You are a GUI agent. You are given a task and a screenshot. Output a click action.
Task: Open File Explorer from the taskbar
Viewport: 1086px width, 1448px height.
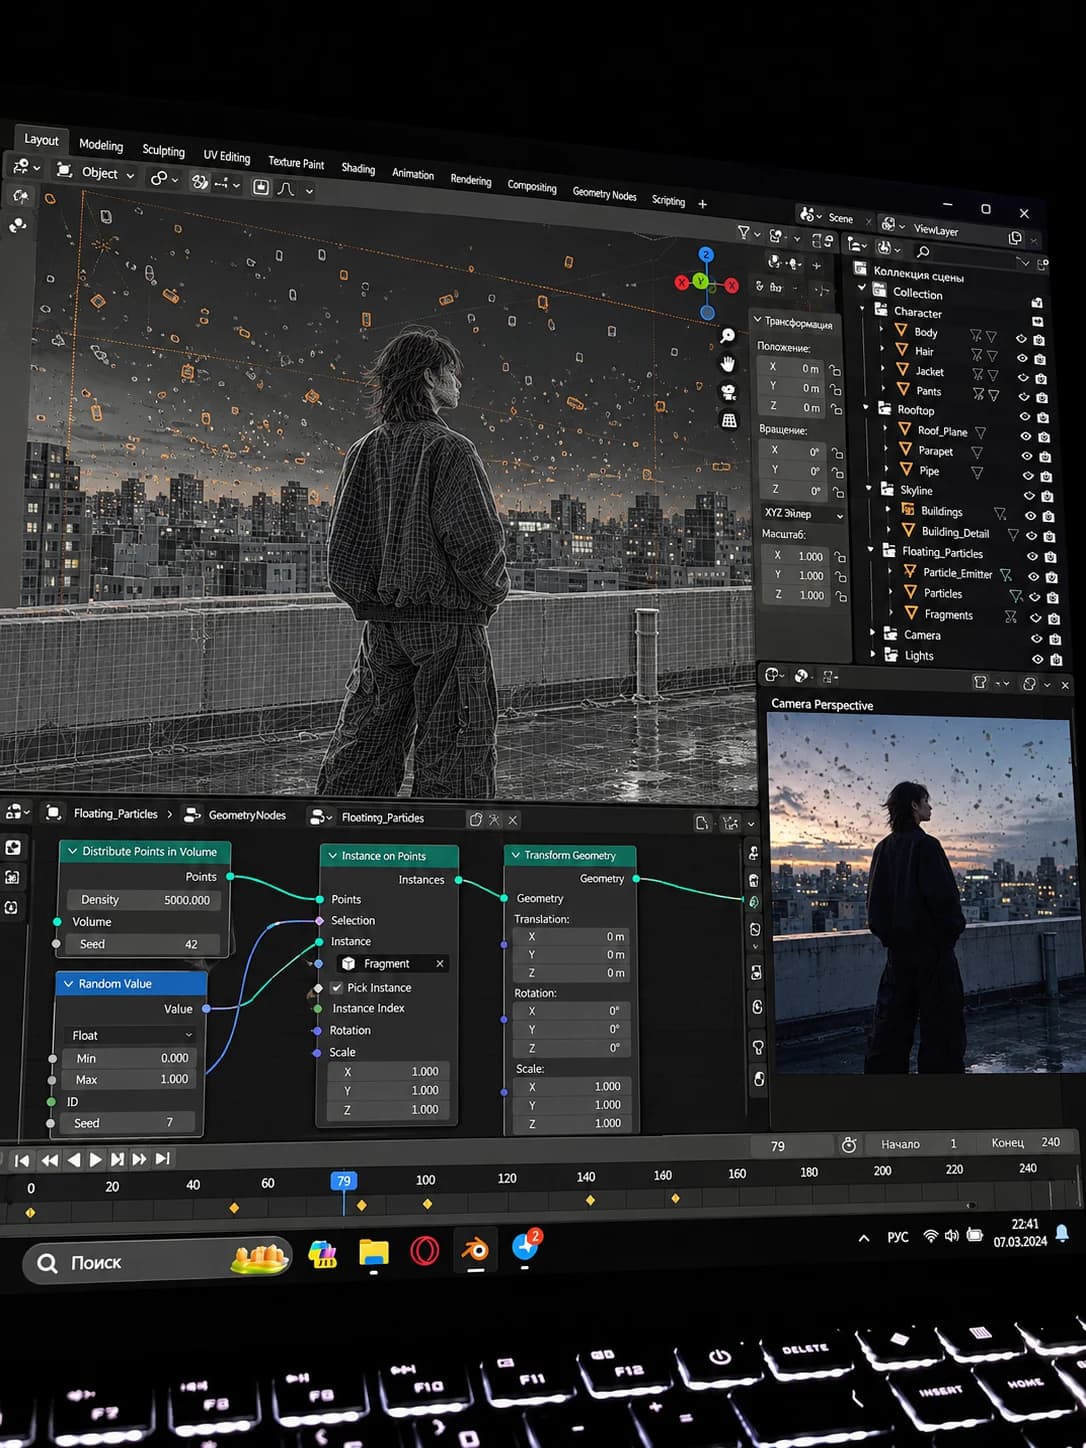point(374,1252)
